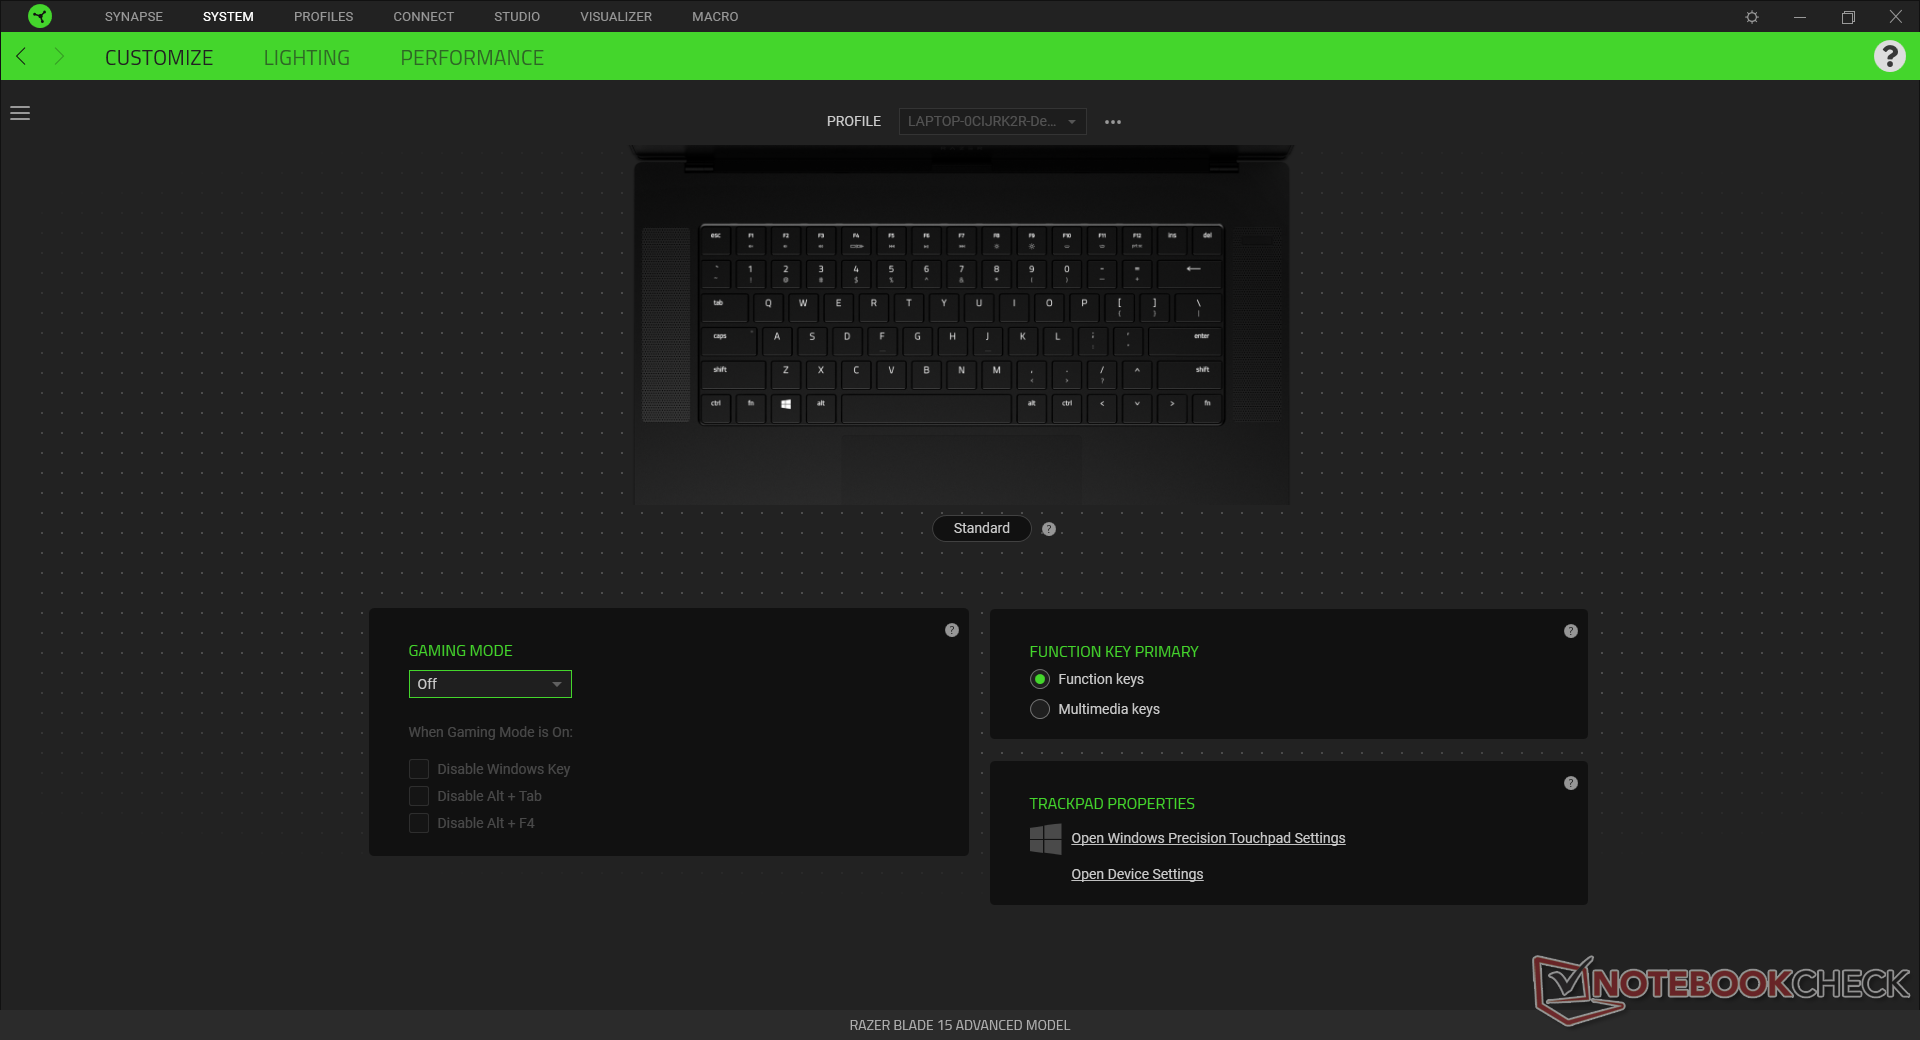Viewport: 1920px width, 1040px height.
Task: Click the trackpad on laptop image
Action: (961, 468)
